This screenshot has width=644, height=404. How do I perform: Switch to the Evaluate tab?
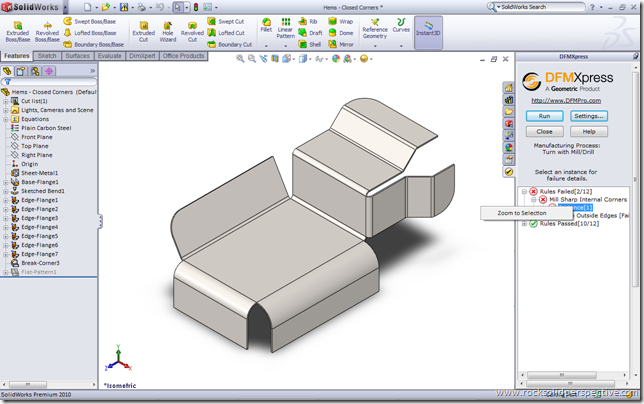[110, 56]
